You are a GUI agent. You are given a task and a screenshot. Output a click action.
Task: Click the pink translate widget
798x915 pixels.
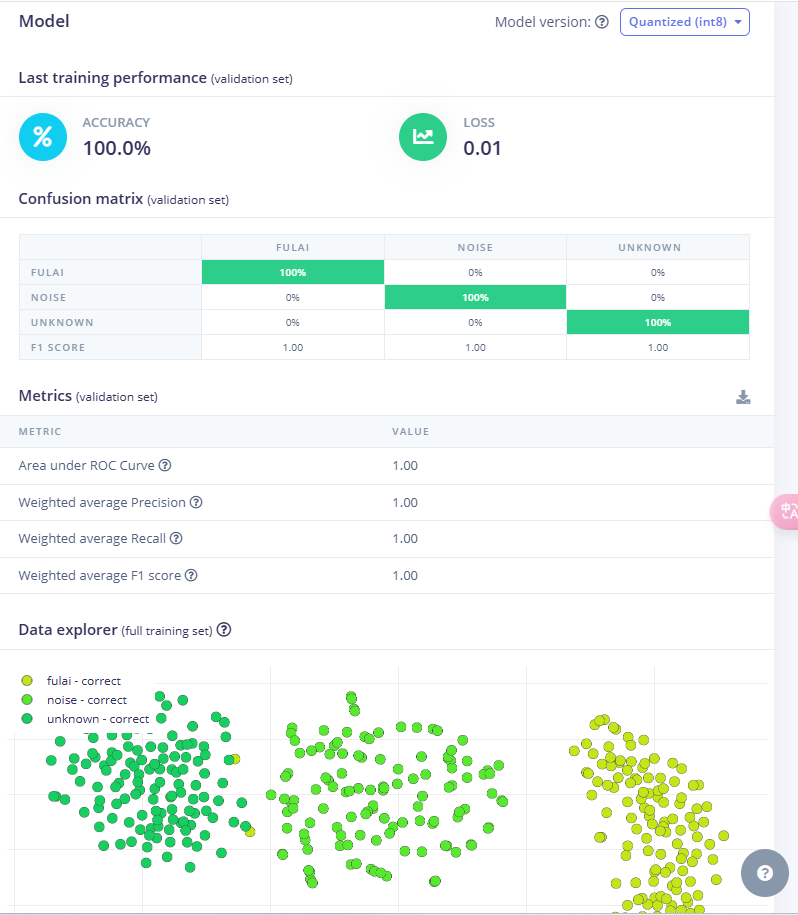click(785, 511)
